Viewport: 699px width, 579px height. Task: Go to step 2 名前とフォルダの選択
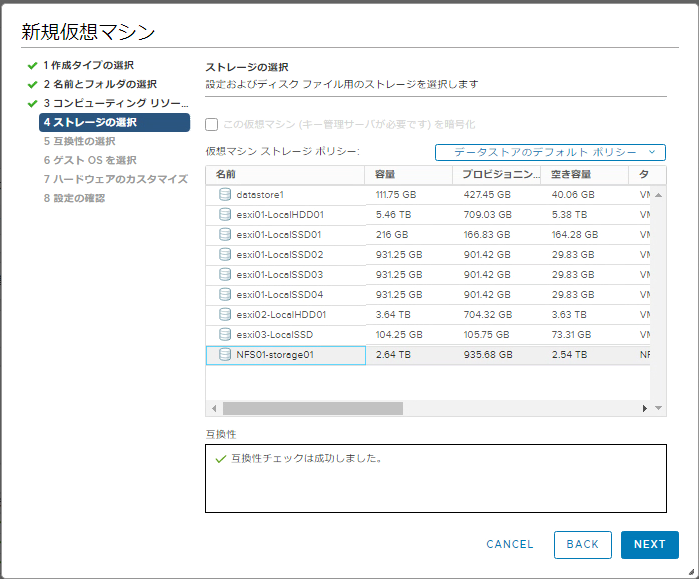[x=100, y=84]
